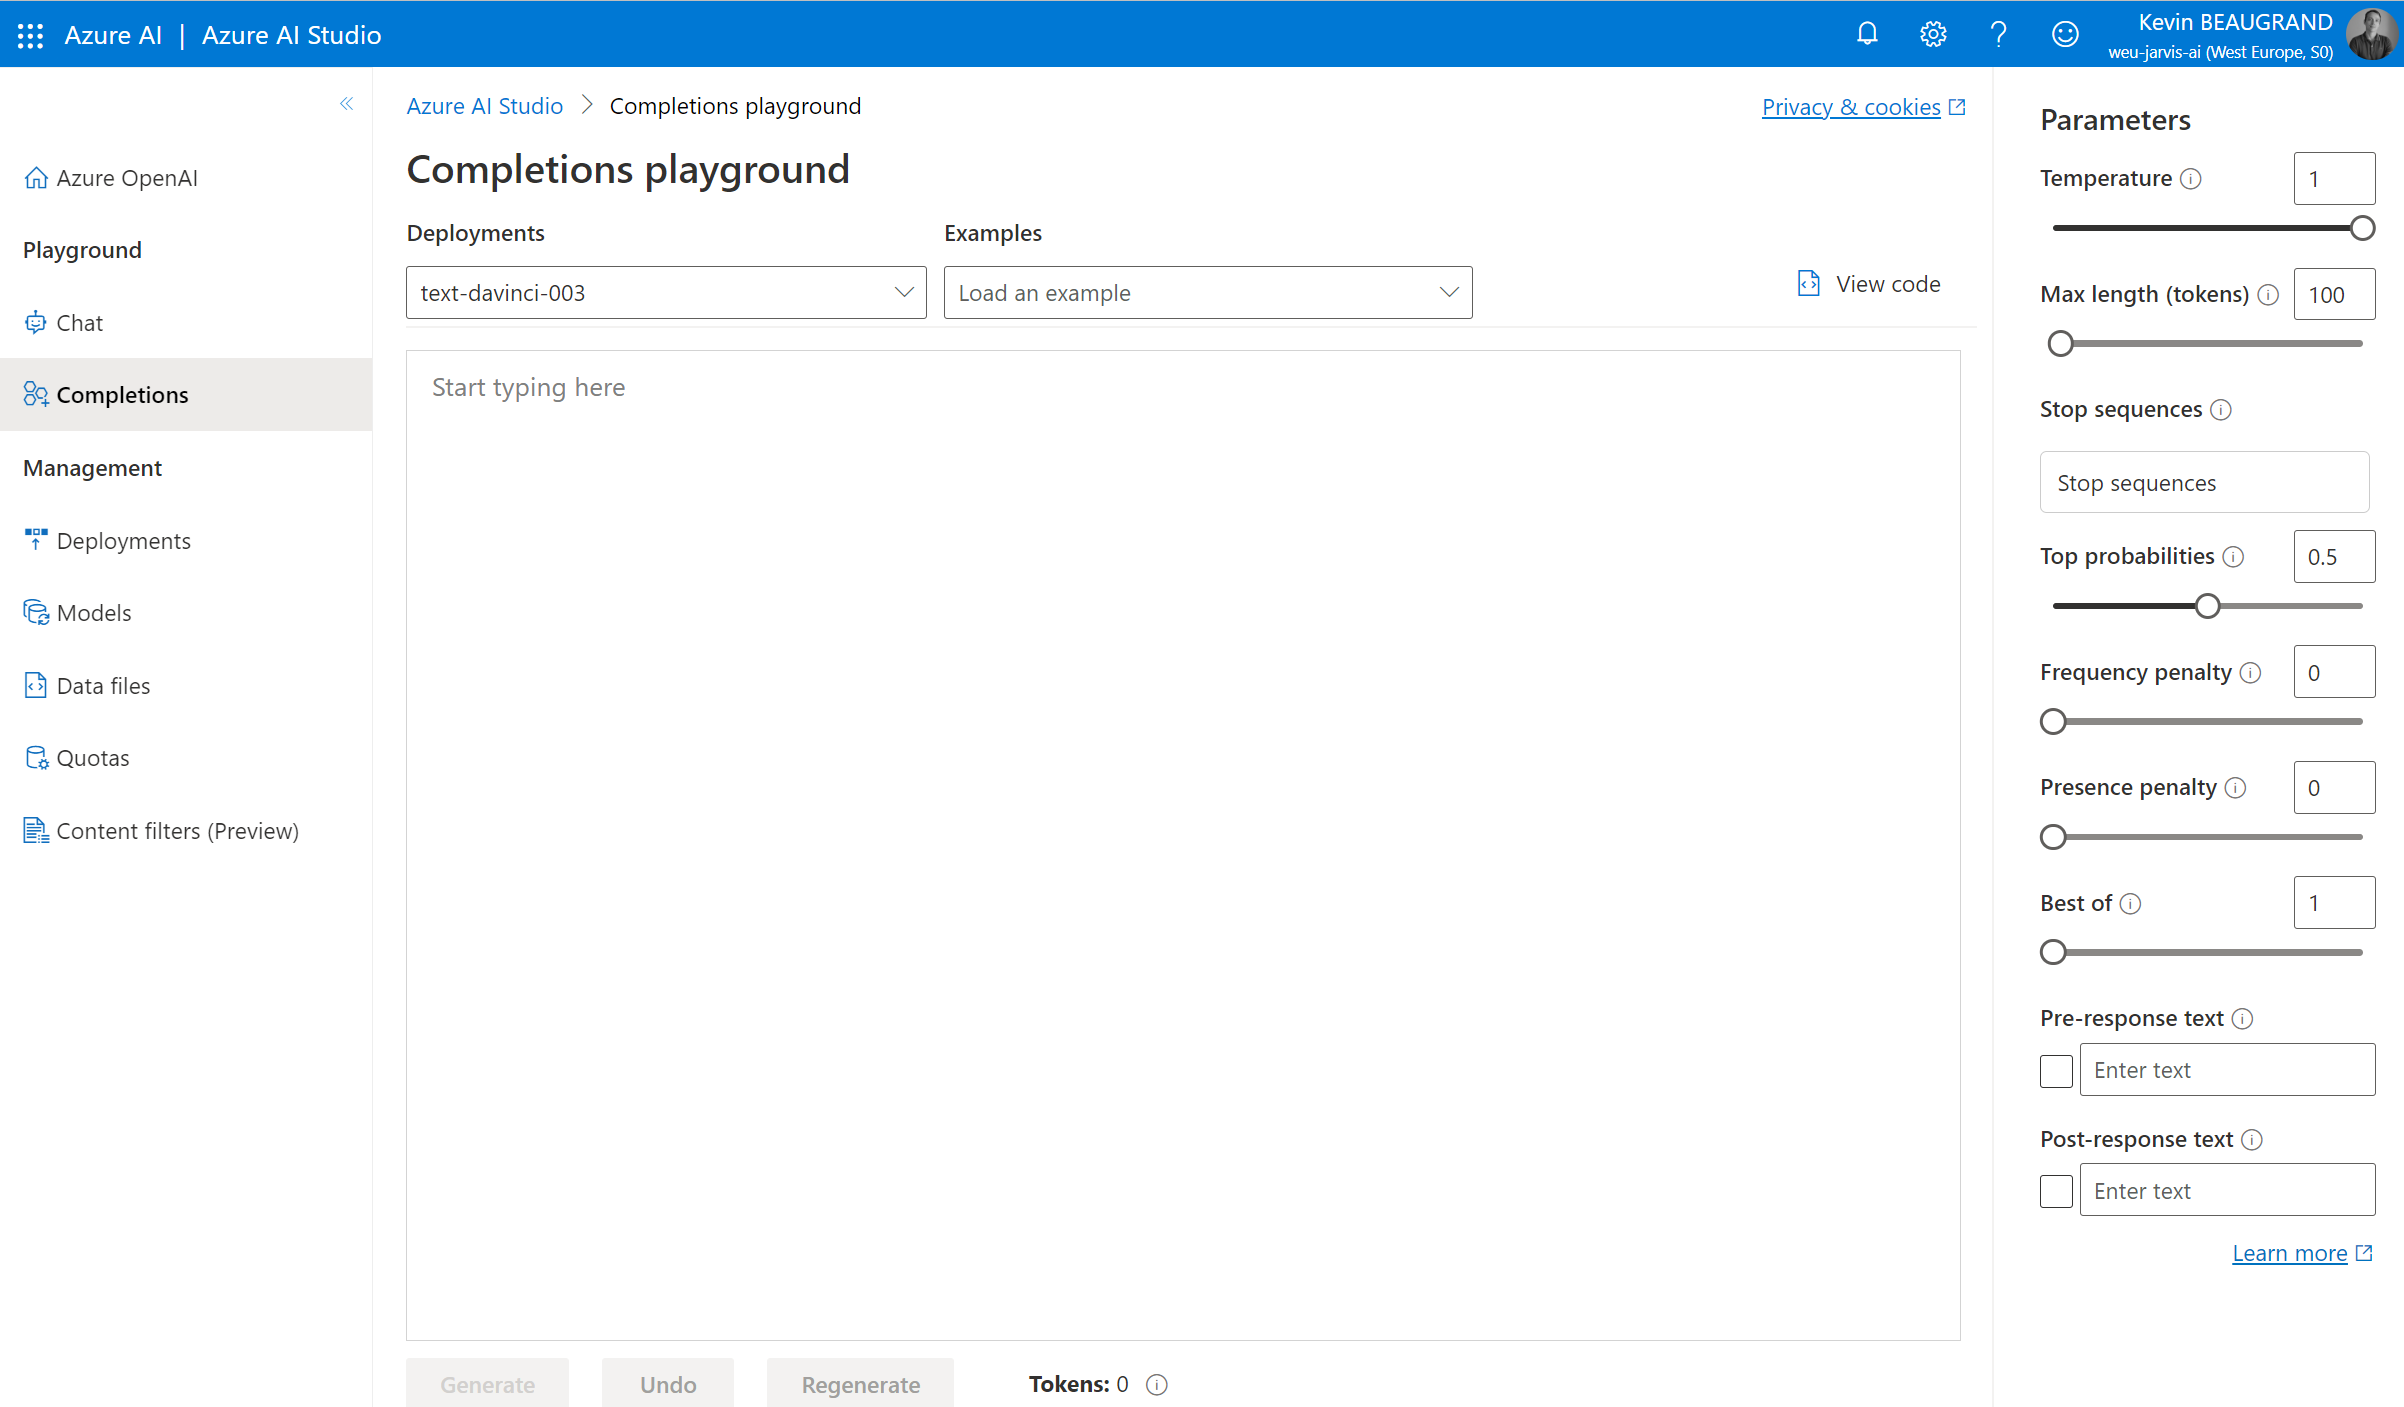Adjust the Top probabilities slider
Viewport: 2404px width, 1407px height.
(x=2207, y=605)
